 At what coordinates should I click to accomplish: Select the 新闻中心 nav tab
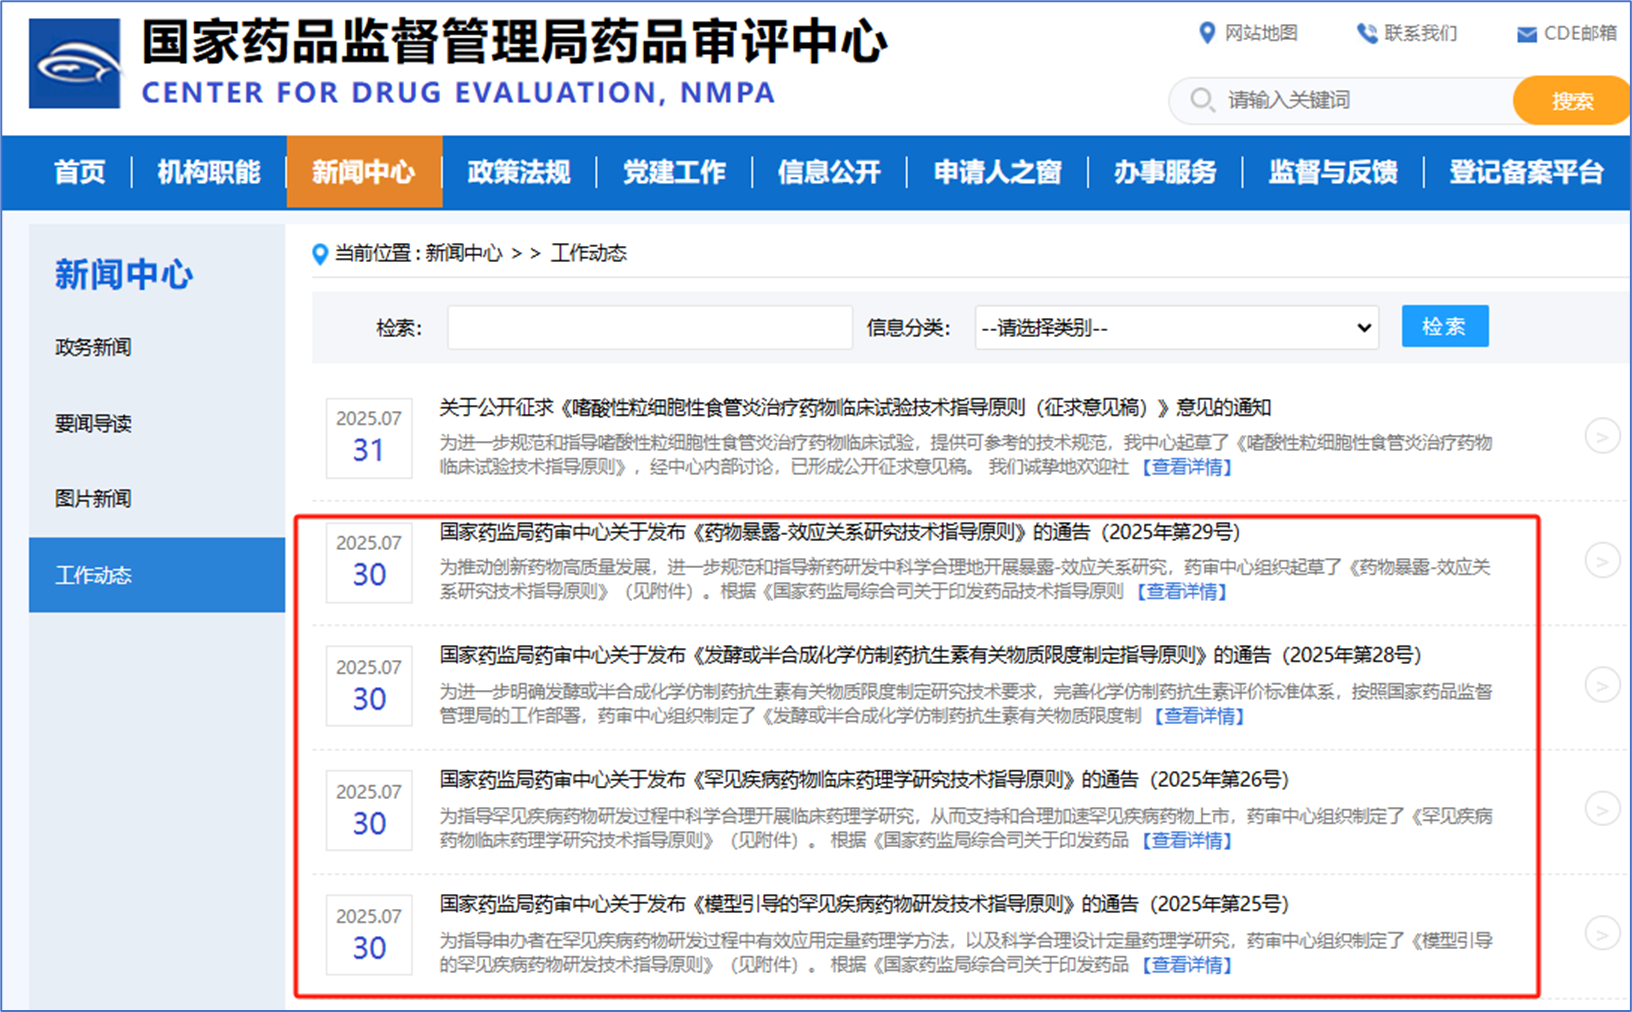[x=364, y=172]
